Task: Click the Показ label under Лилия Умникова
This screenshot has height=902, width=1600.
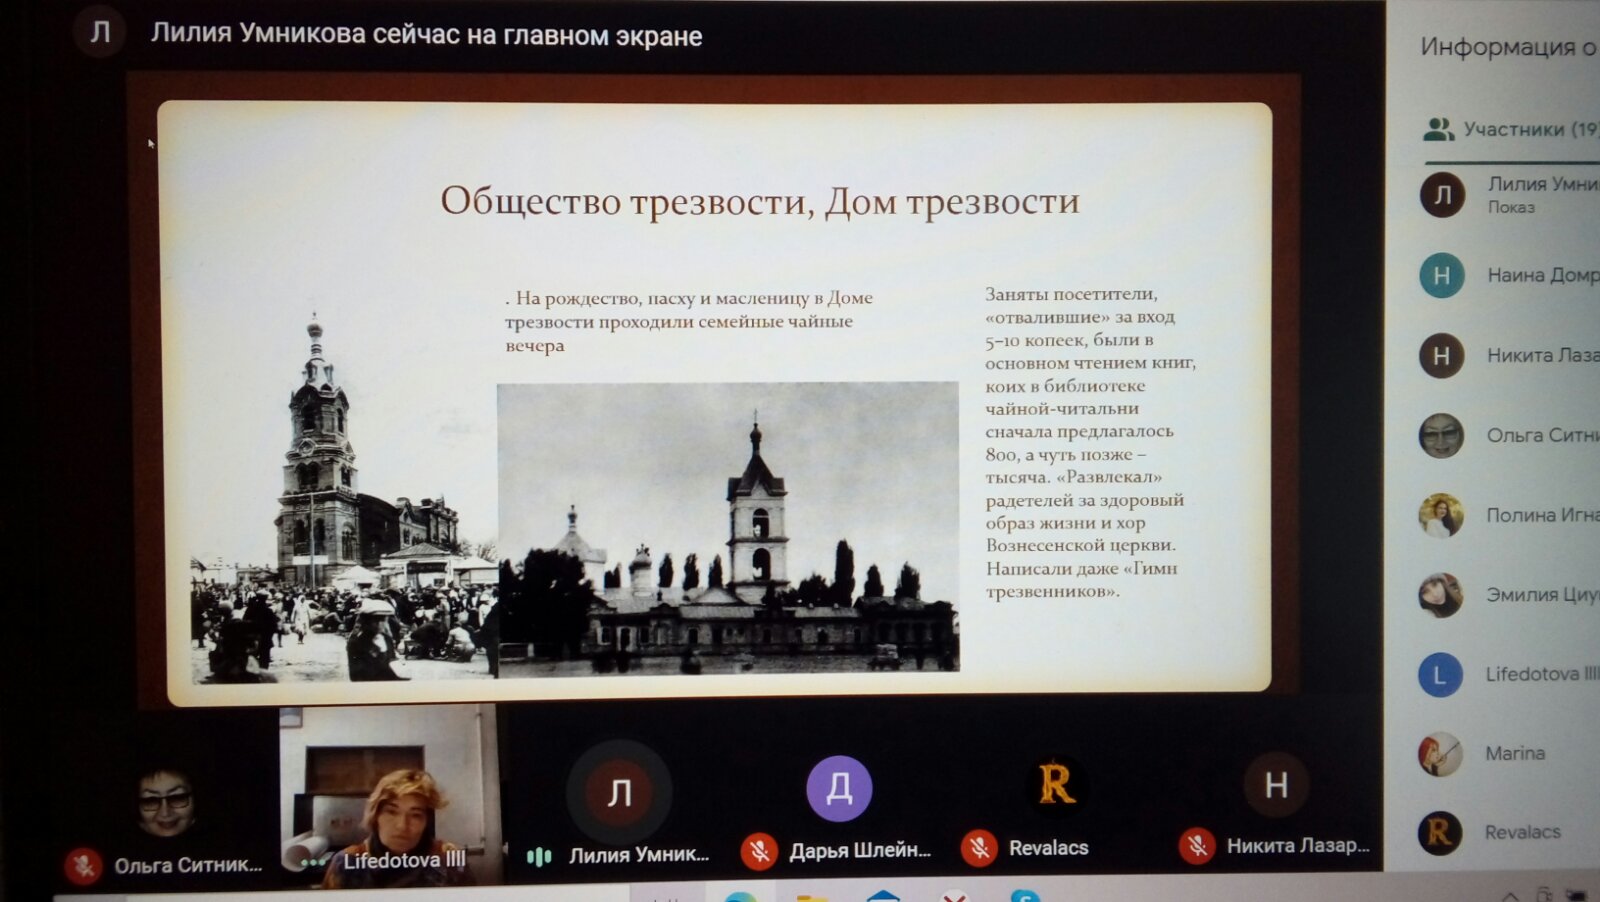Action: 1511,207
